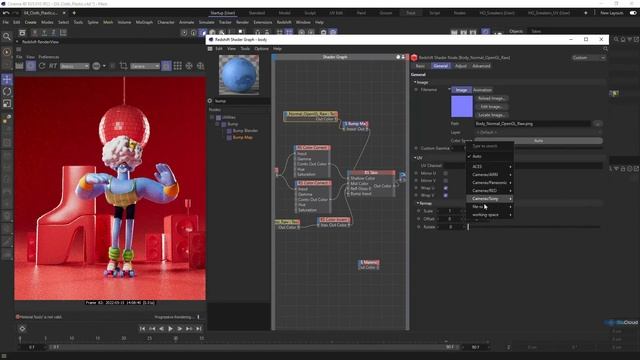Uncheck the Wrap V checkbox
This screenshot has width=640, height=360.
(445, 196)
